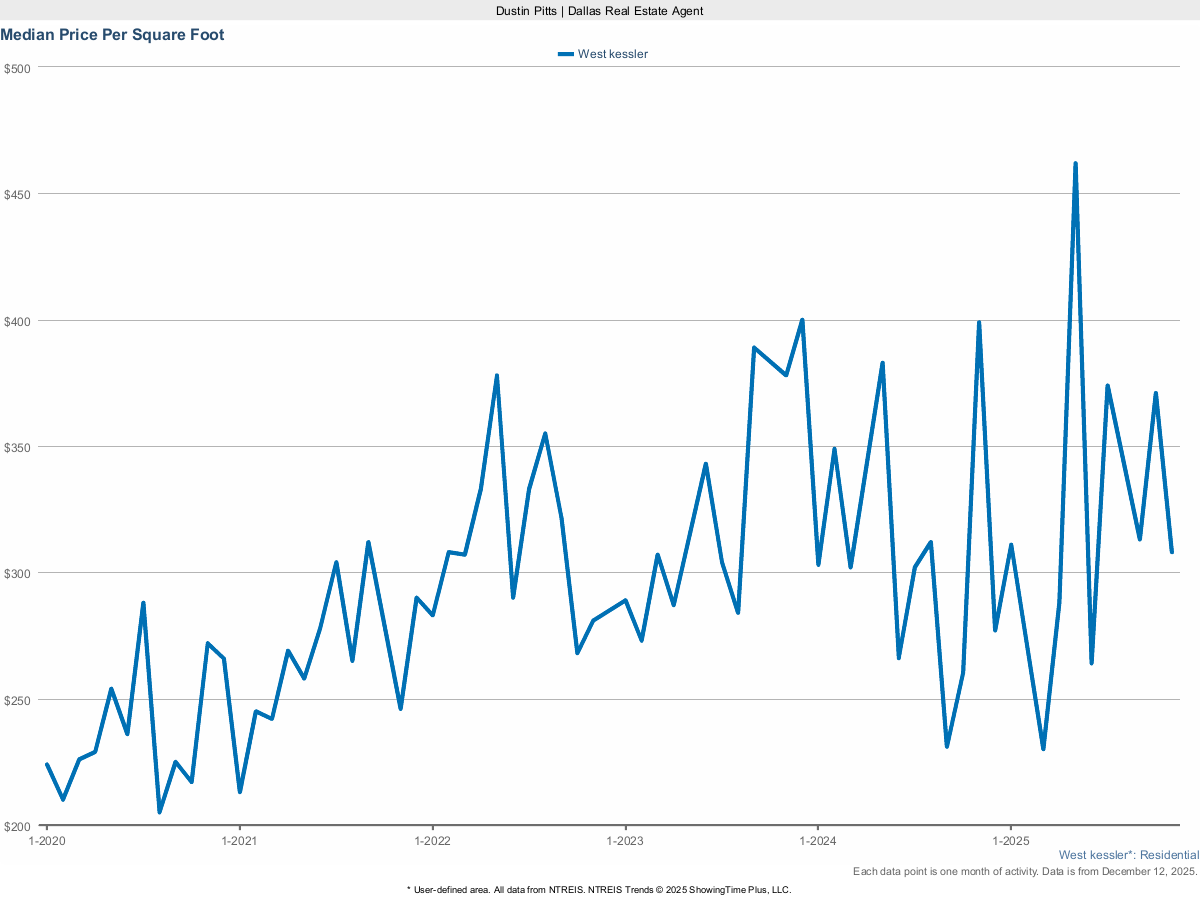1200x900 pixels.
Task: Click the first data point at 1-2020
Action: (x=44, y=764)
